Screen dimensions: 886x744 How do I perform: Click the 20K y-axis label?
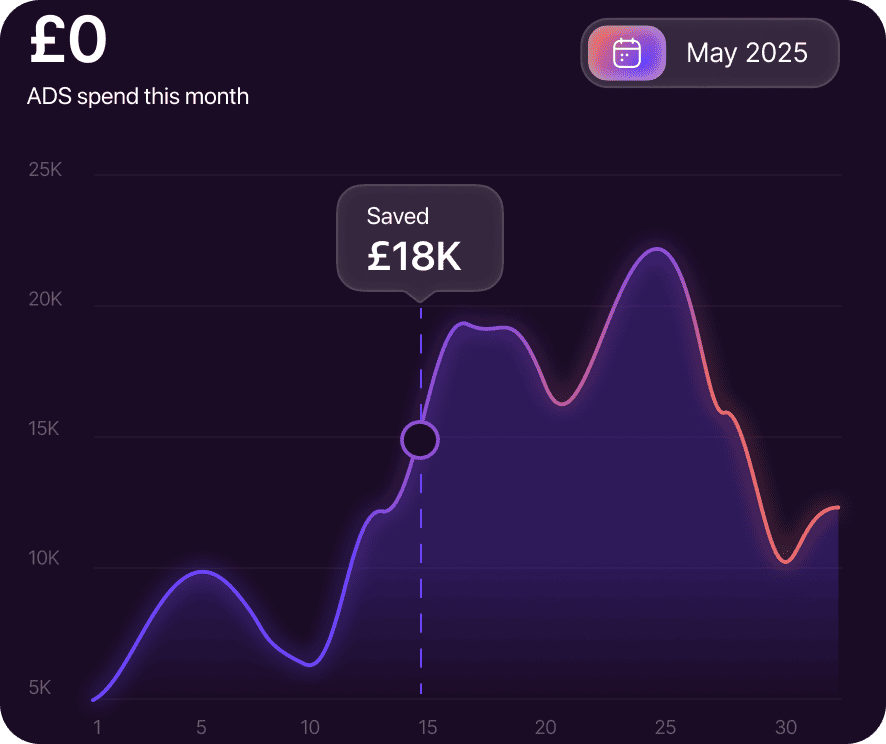coord(45,300)
